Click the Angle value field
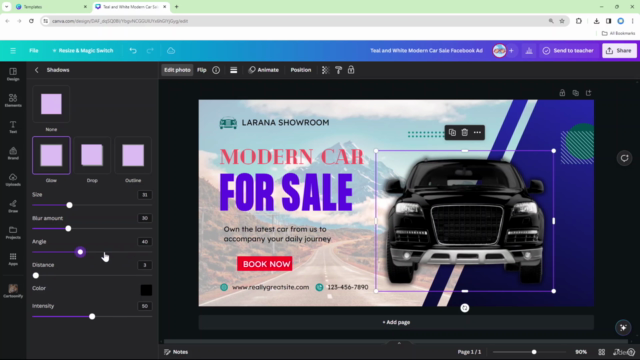 coord(144,242)
